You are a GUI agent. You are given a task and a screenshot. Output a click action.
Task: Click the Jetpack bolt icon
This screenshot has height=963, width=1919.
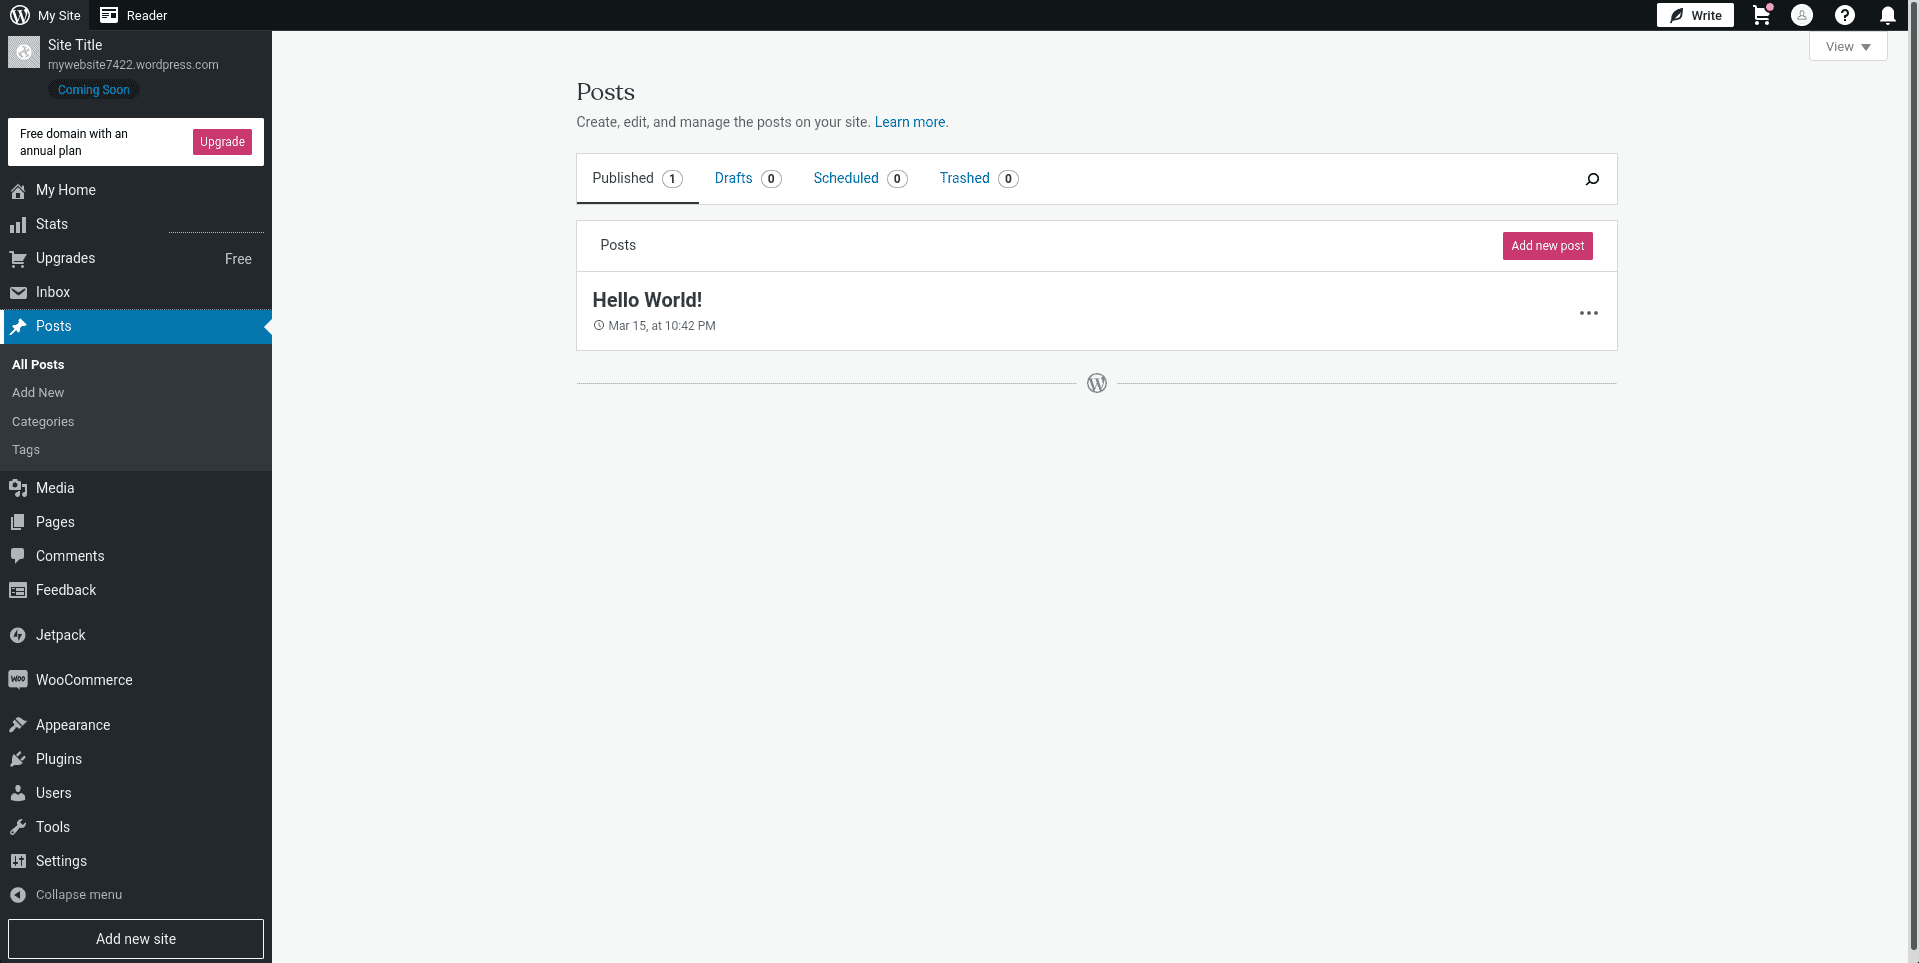coord(18,635)
